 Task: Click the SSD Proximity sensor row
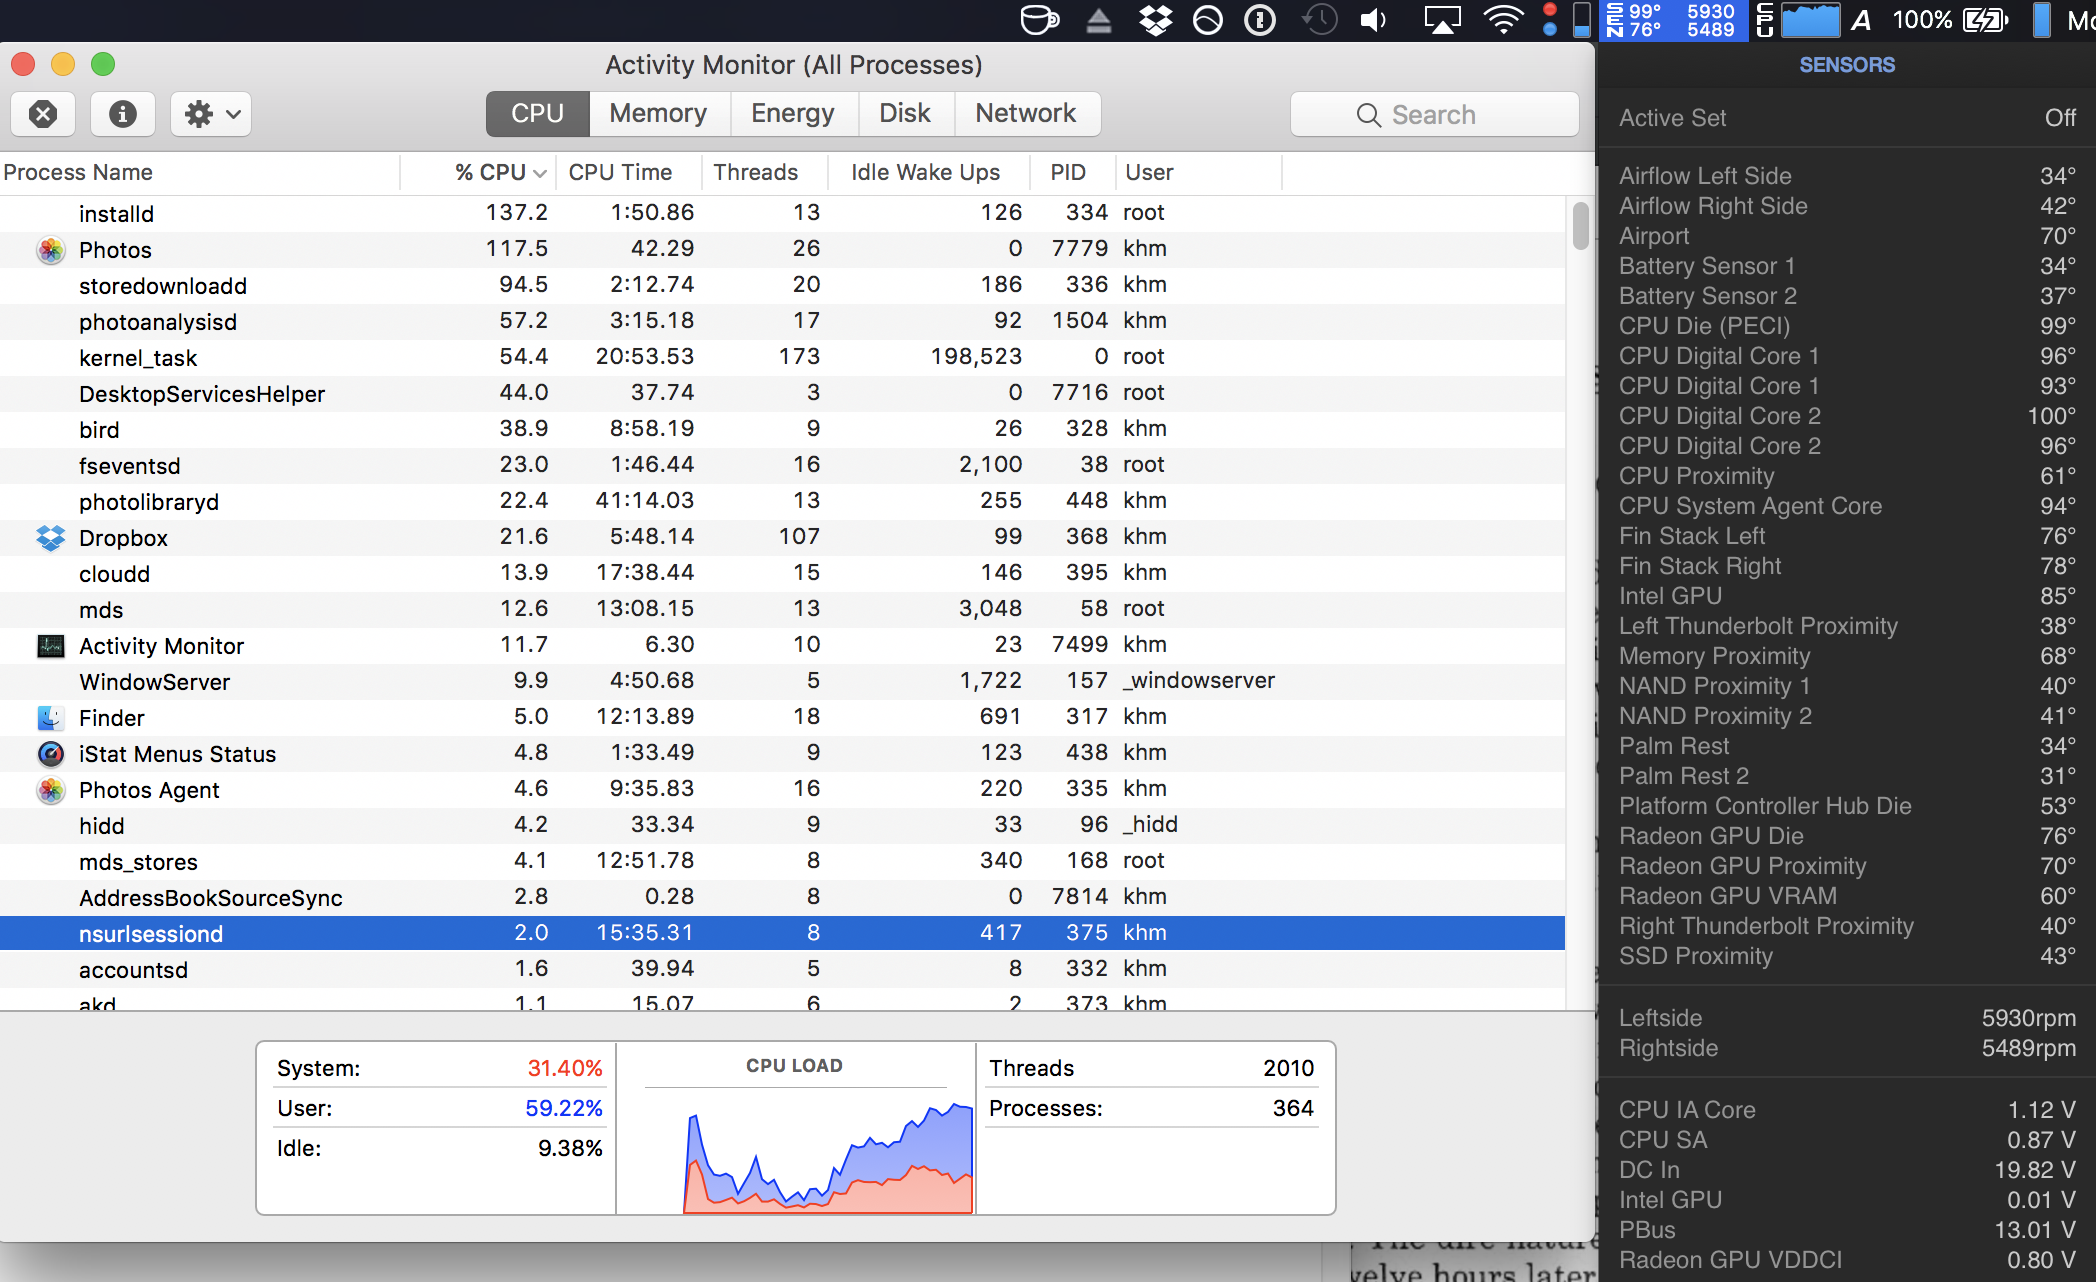[x=1847, y=956]
